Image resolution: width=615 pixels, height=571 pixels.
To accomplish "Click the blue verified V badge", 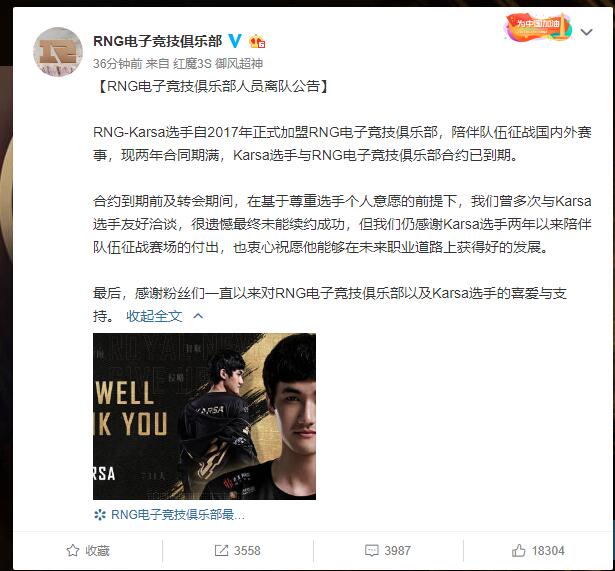I will point(235,40).
